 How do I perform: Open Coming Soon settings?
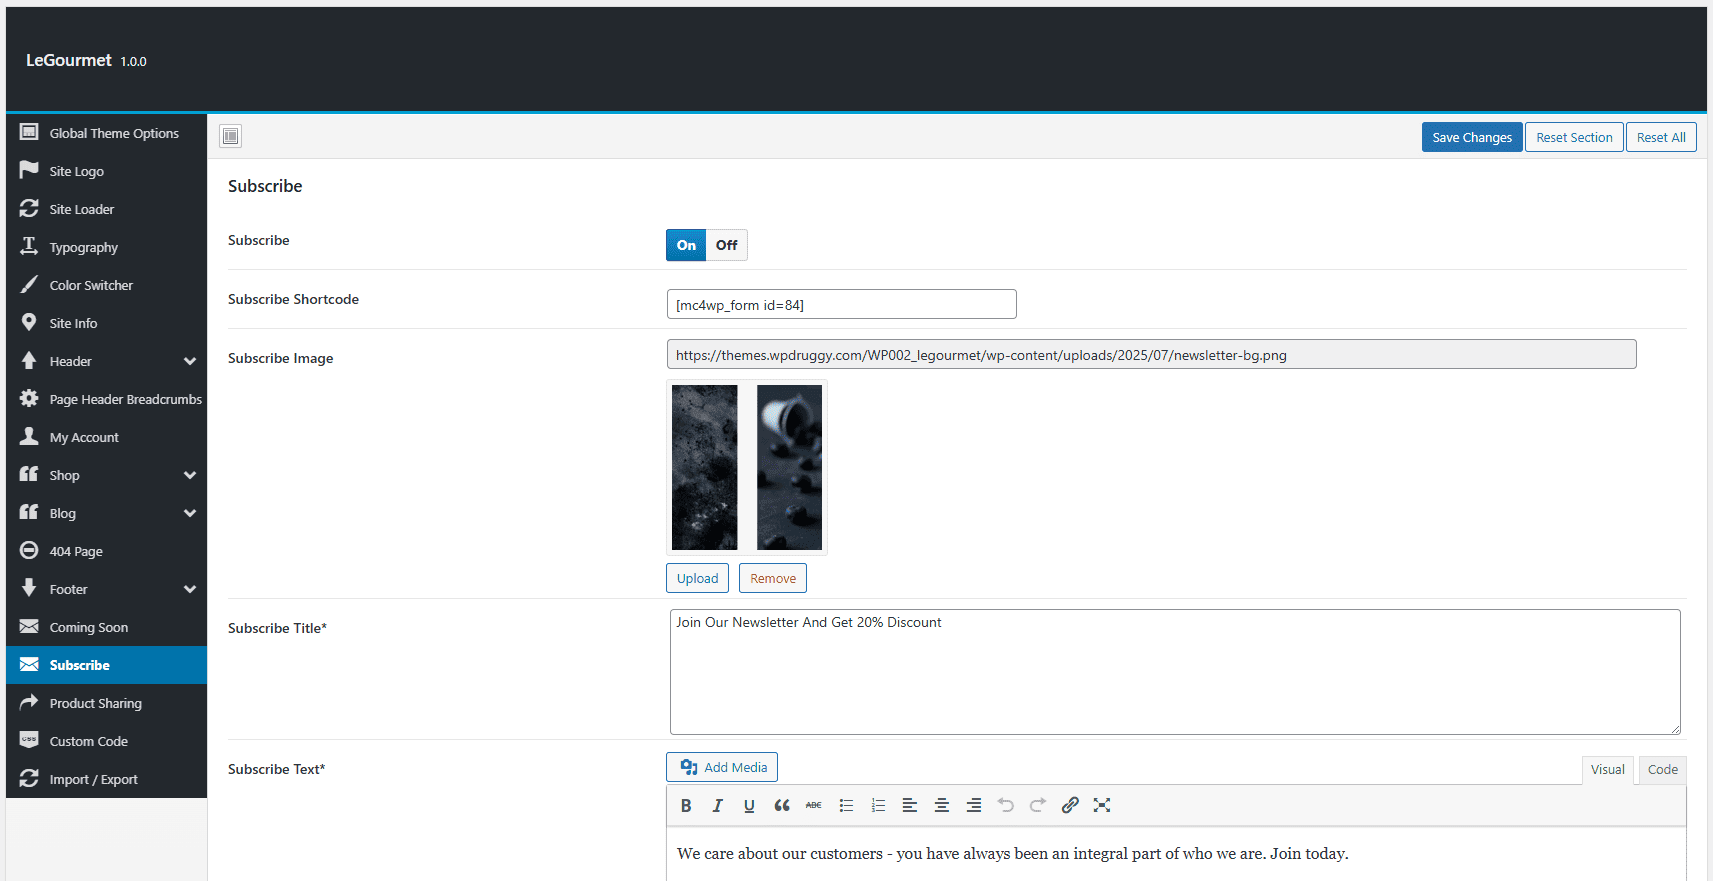click(106, 627)
